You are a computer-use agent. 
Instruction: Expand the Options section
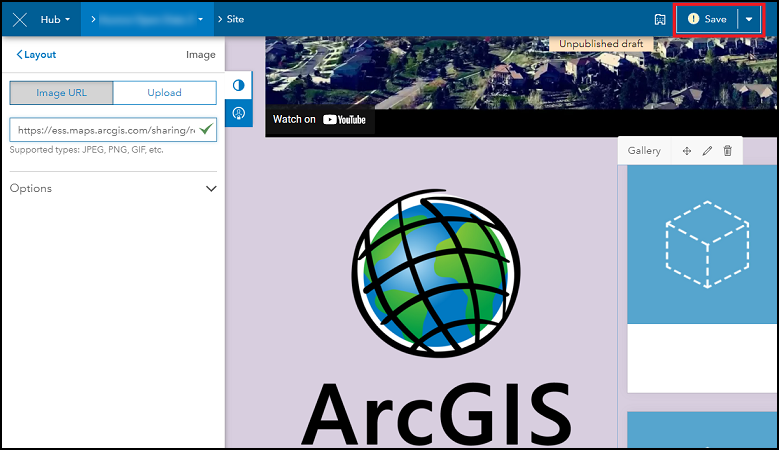point(113,188)
